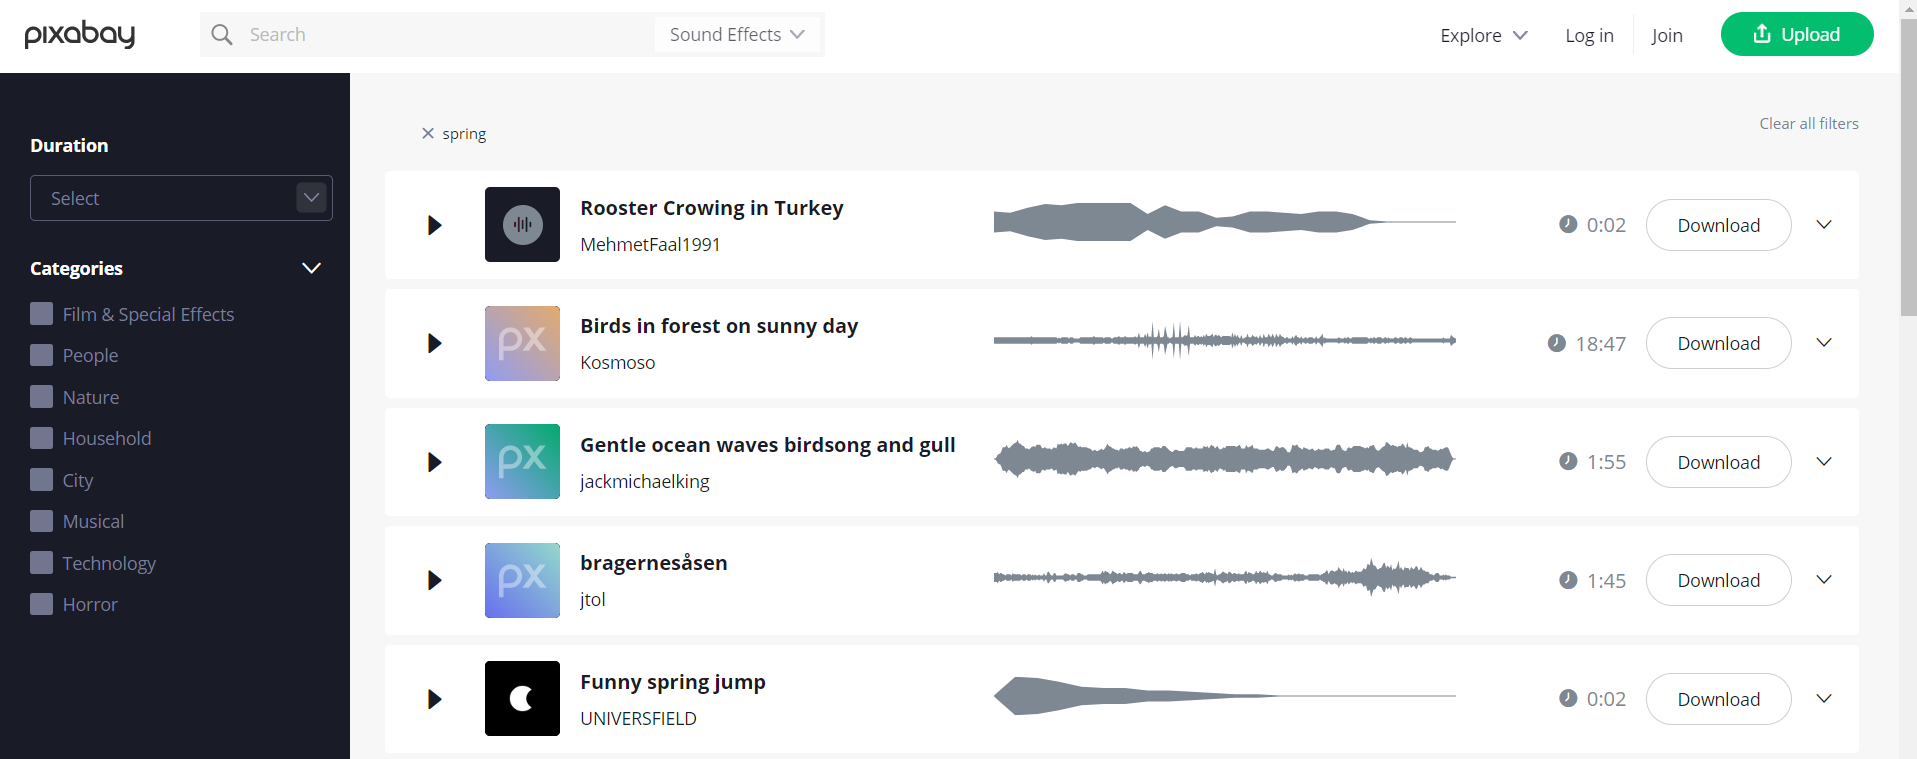
Task: Enable the Nature category checkbox
Action: coord(42,397)
